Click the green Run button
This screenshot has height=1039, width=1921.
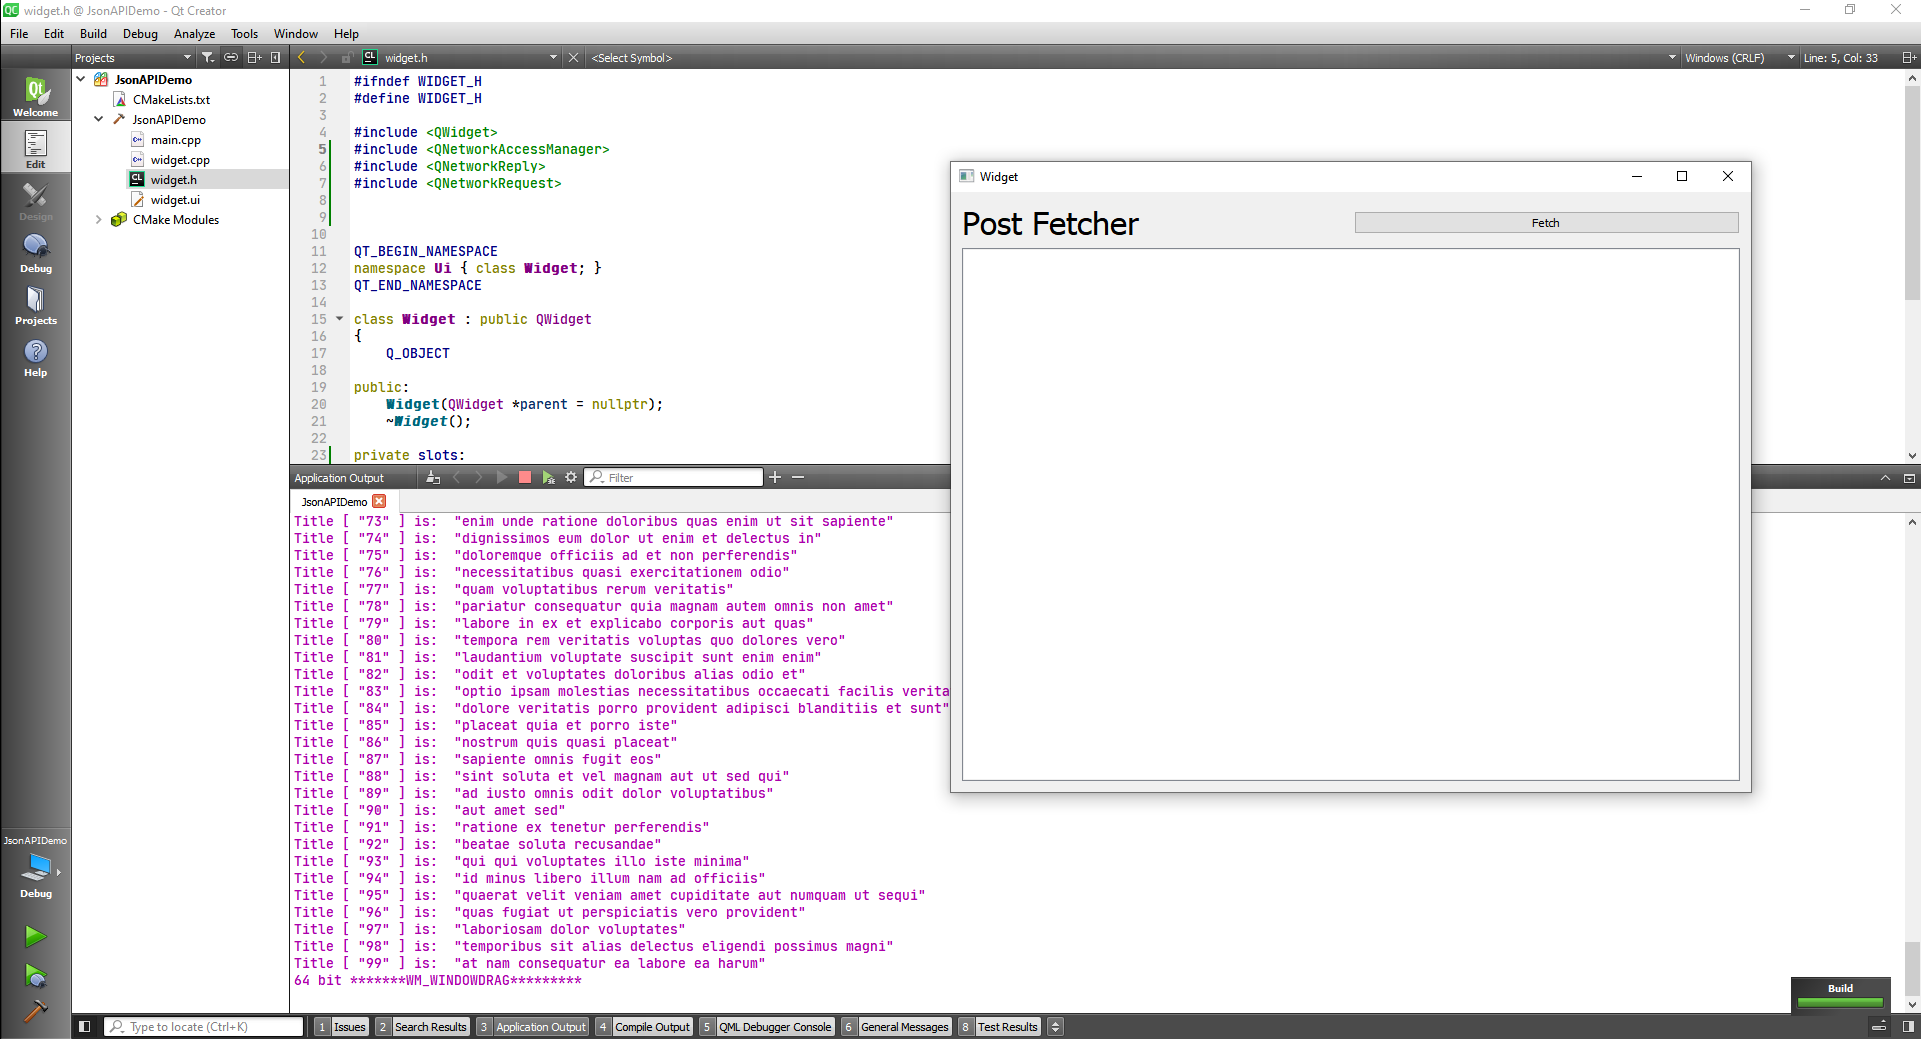point(35,936)
